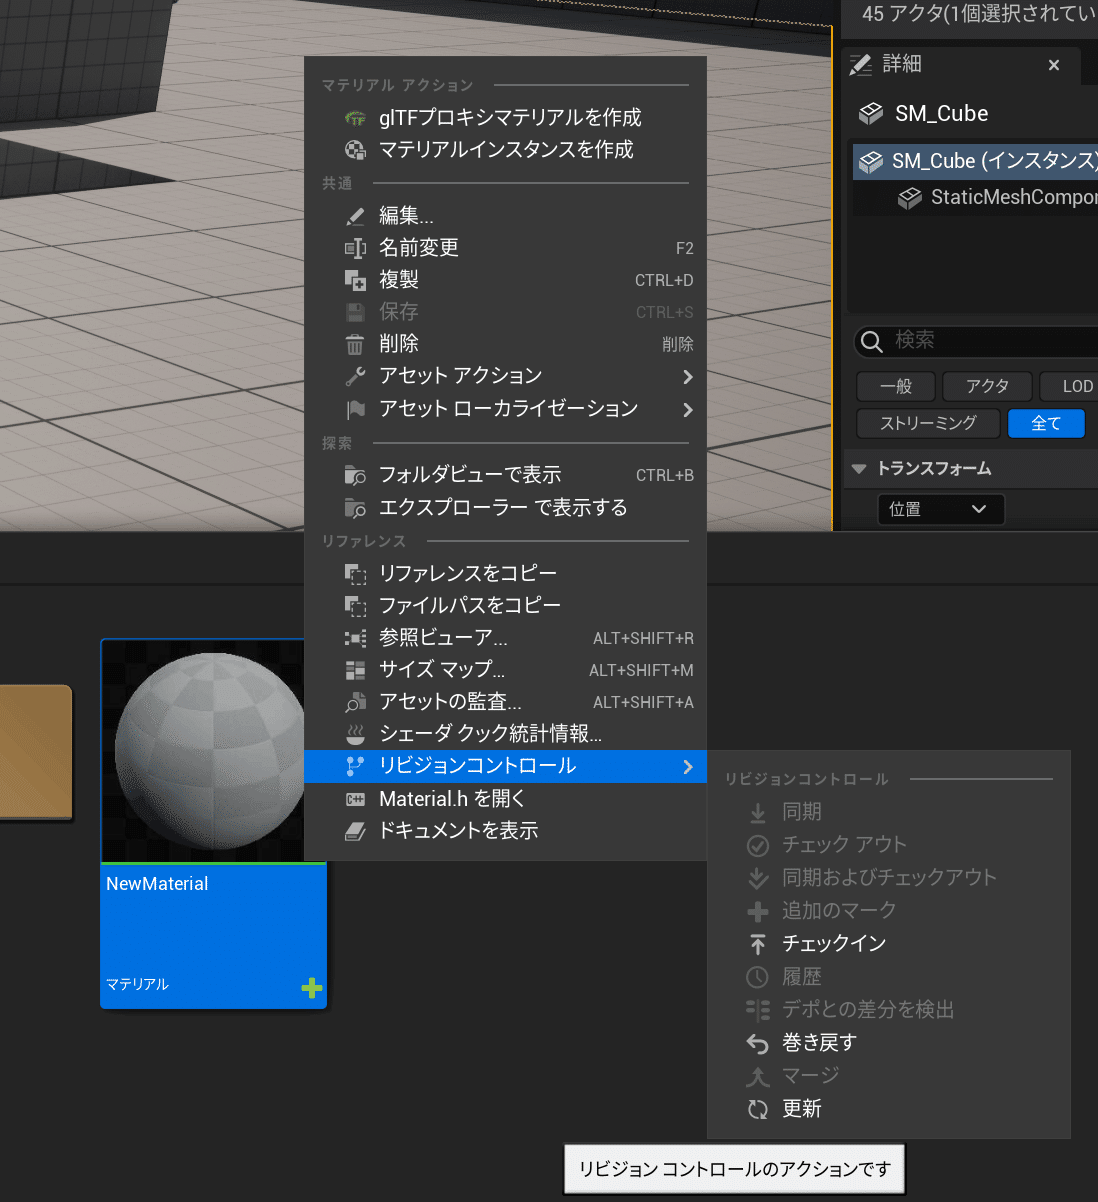
Task: Click the document icon beside ドキュメントを表示
Action: coord(355,831)
